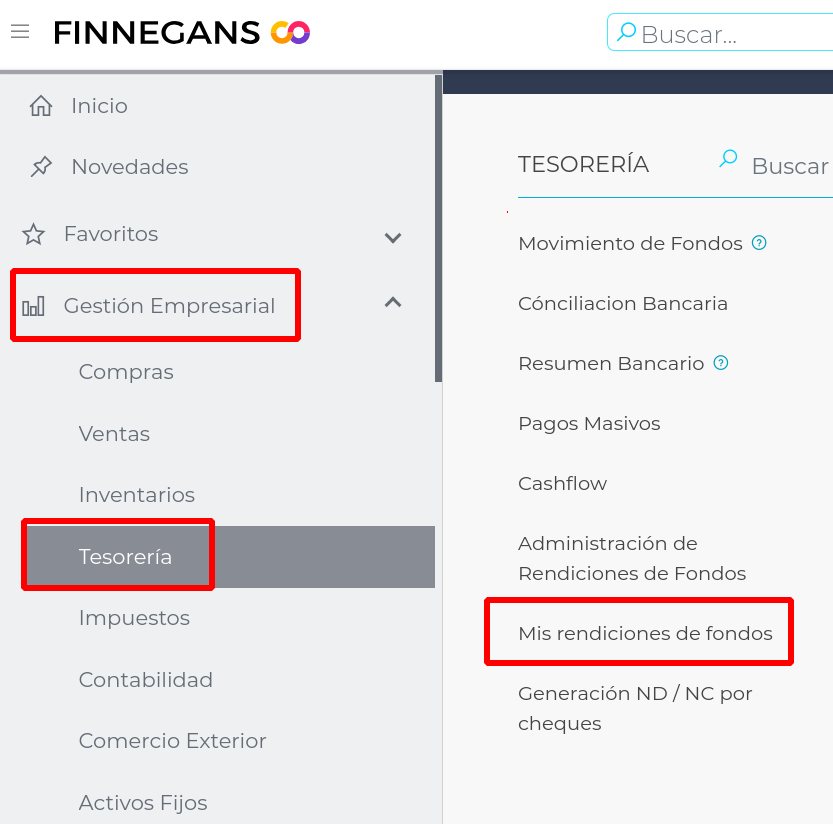
Task: Click the hamburger menu icon
Action: click(20, 32)
